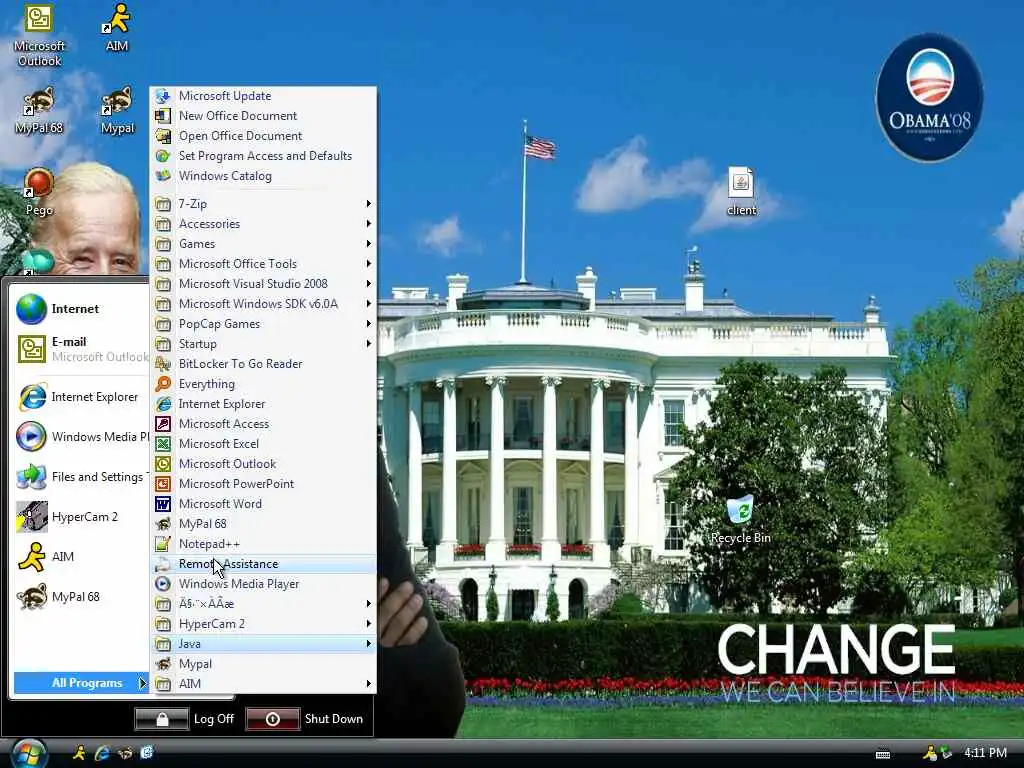Launch Microsoft Outlook from All Programs list
The width and height of the screenshot is (1024, 768).
264,464
